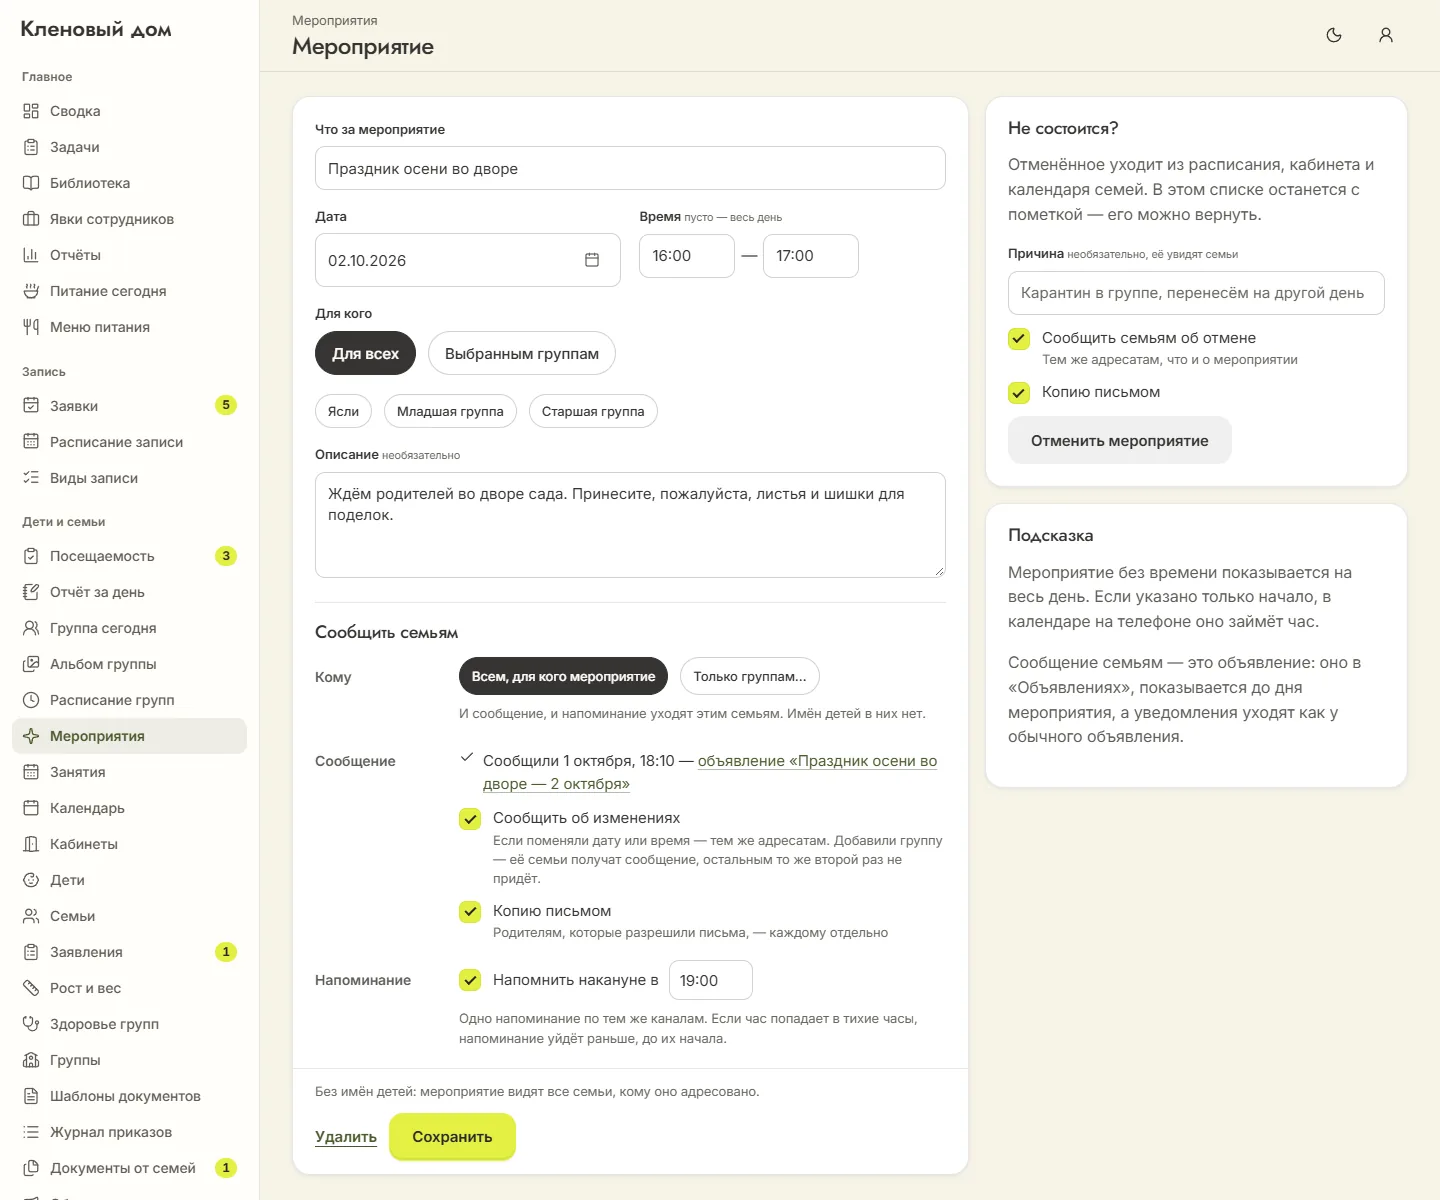Uncheck Копию письмом in cancellation card
Viewport: 1440px width, 1200px height.
[1019, 392]
